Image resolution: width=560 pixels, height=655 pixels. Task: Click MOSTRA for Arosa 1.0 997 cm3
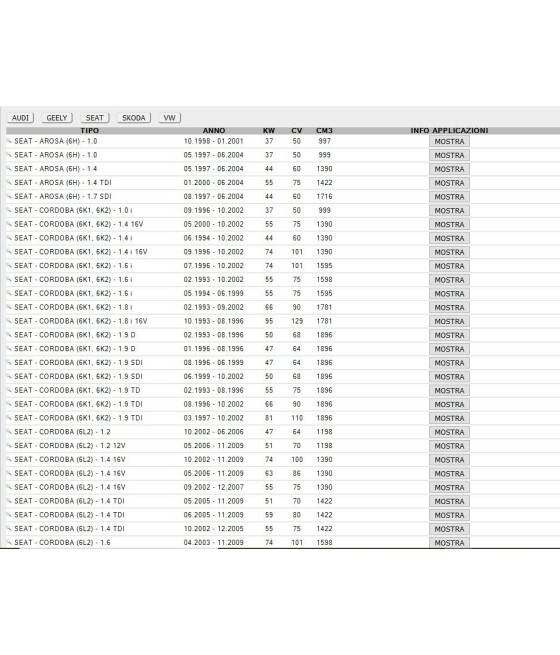(449, 142)
